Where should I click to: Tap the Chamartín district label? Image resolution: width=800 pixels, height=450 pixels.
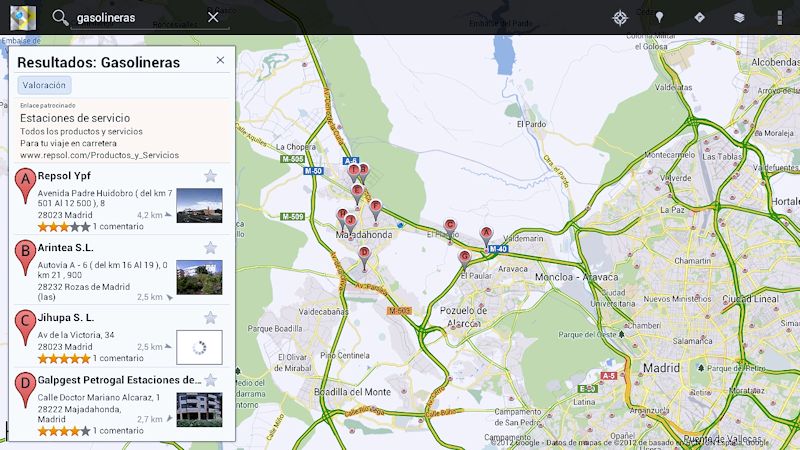692,261
